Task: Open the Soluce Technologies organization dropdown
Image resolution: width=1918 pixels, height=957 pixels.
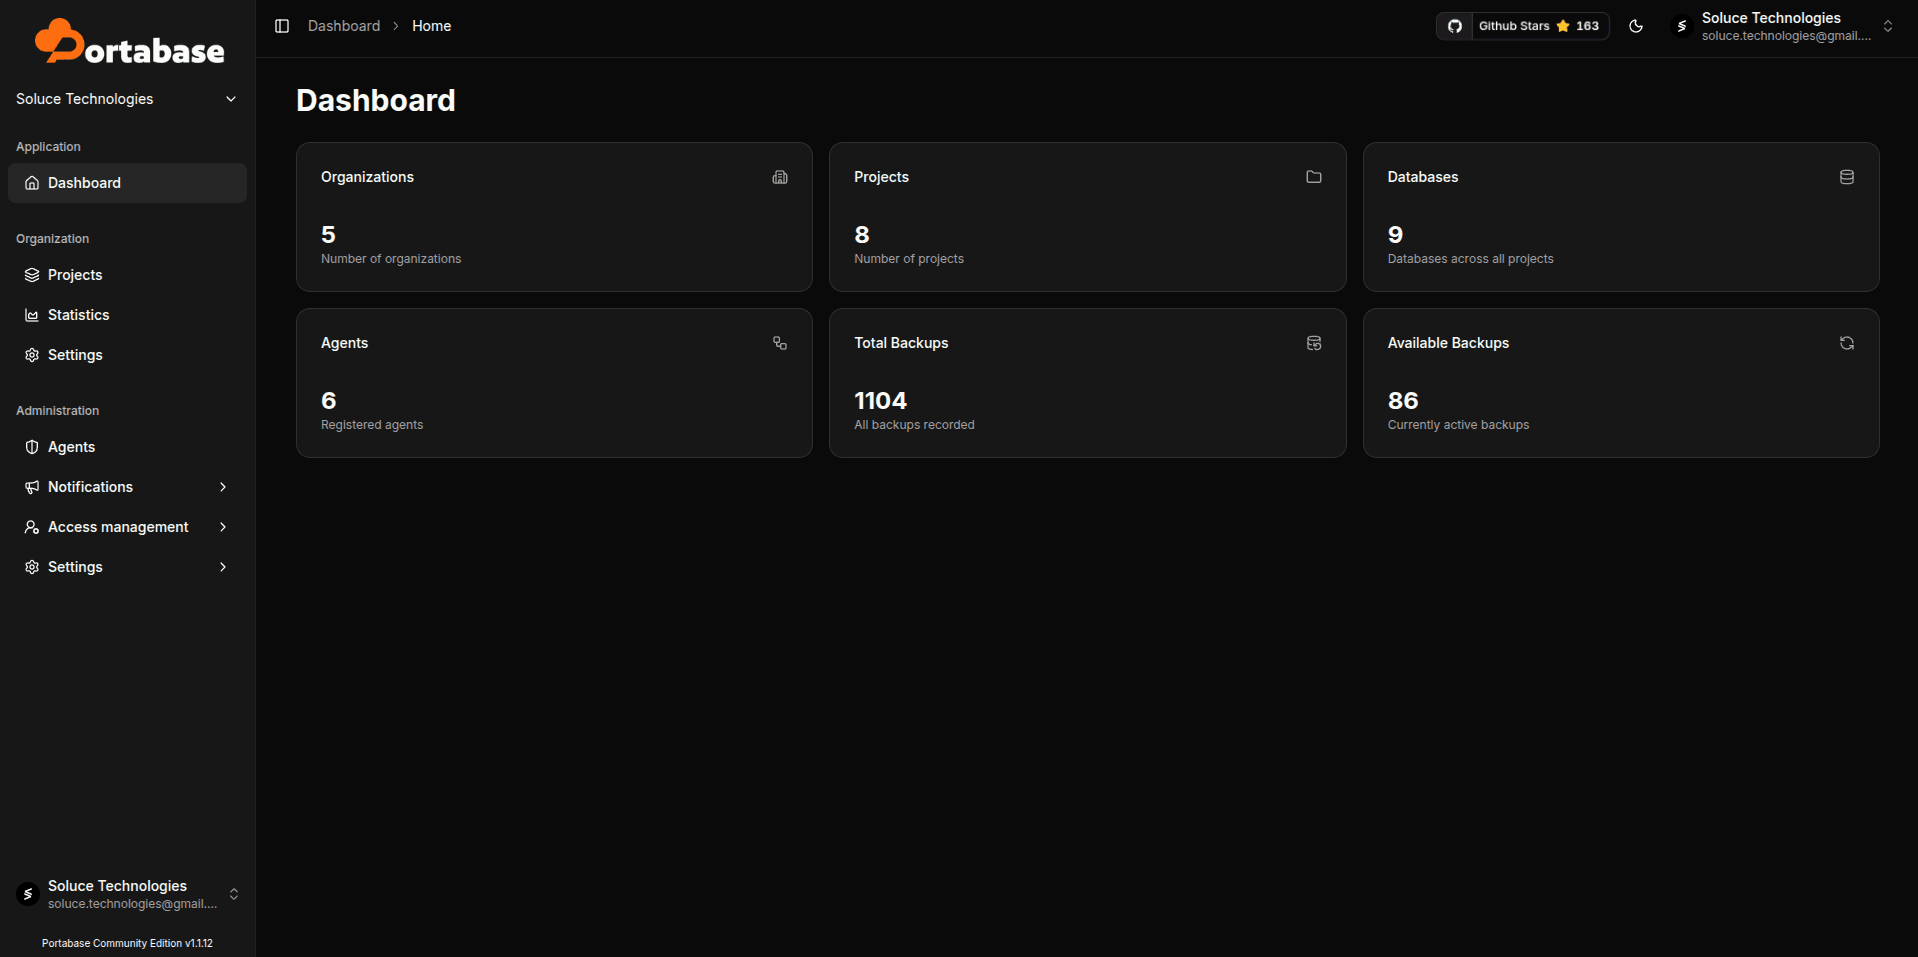Action: click(127, 99)
